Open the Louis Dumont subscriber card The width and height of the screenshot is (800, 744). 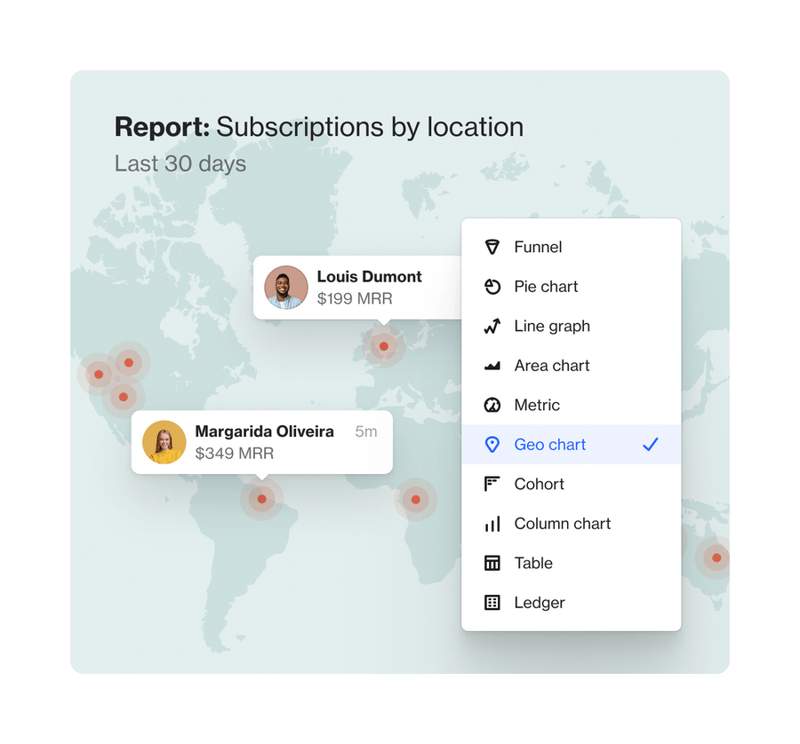[x=355, y=288]
